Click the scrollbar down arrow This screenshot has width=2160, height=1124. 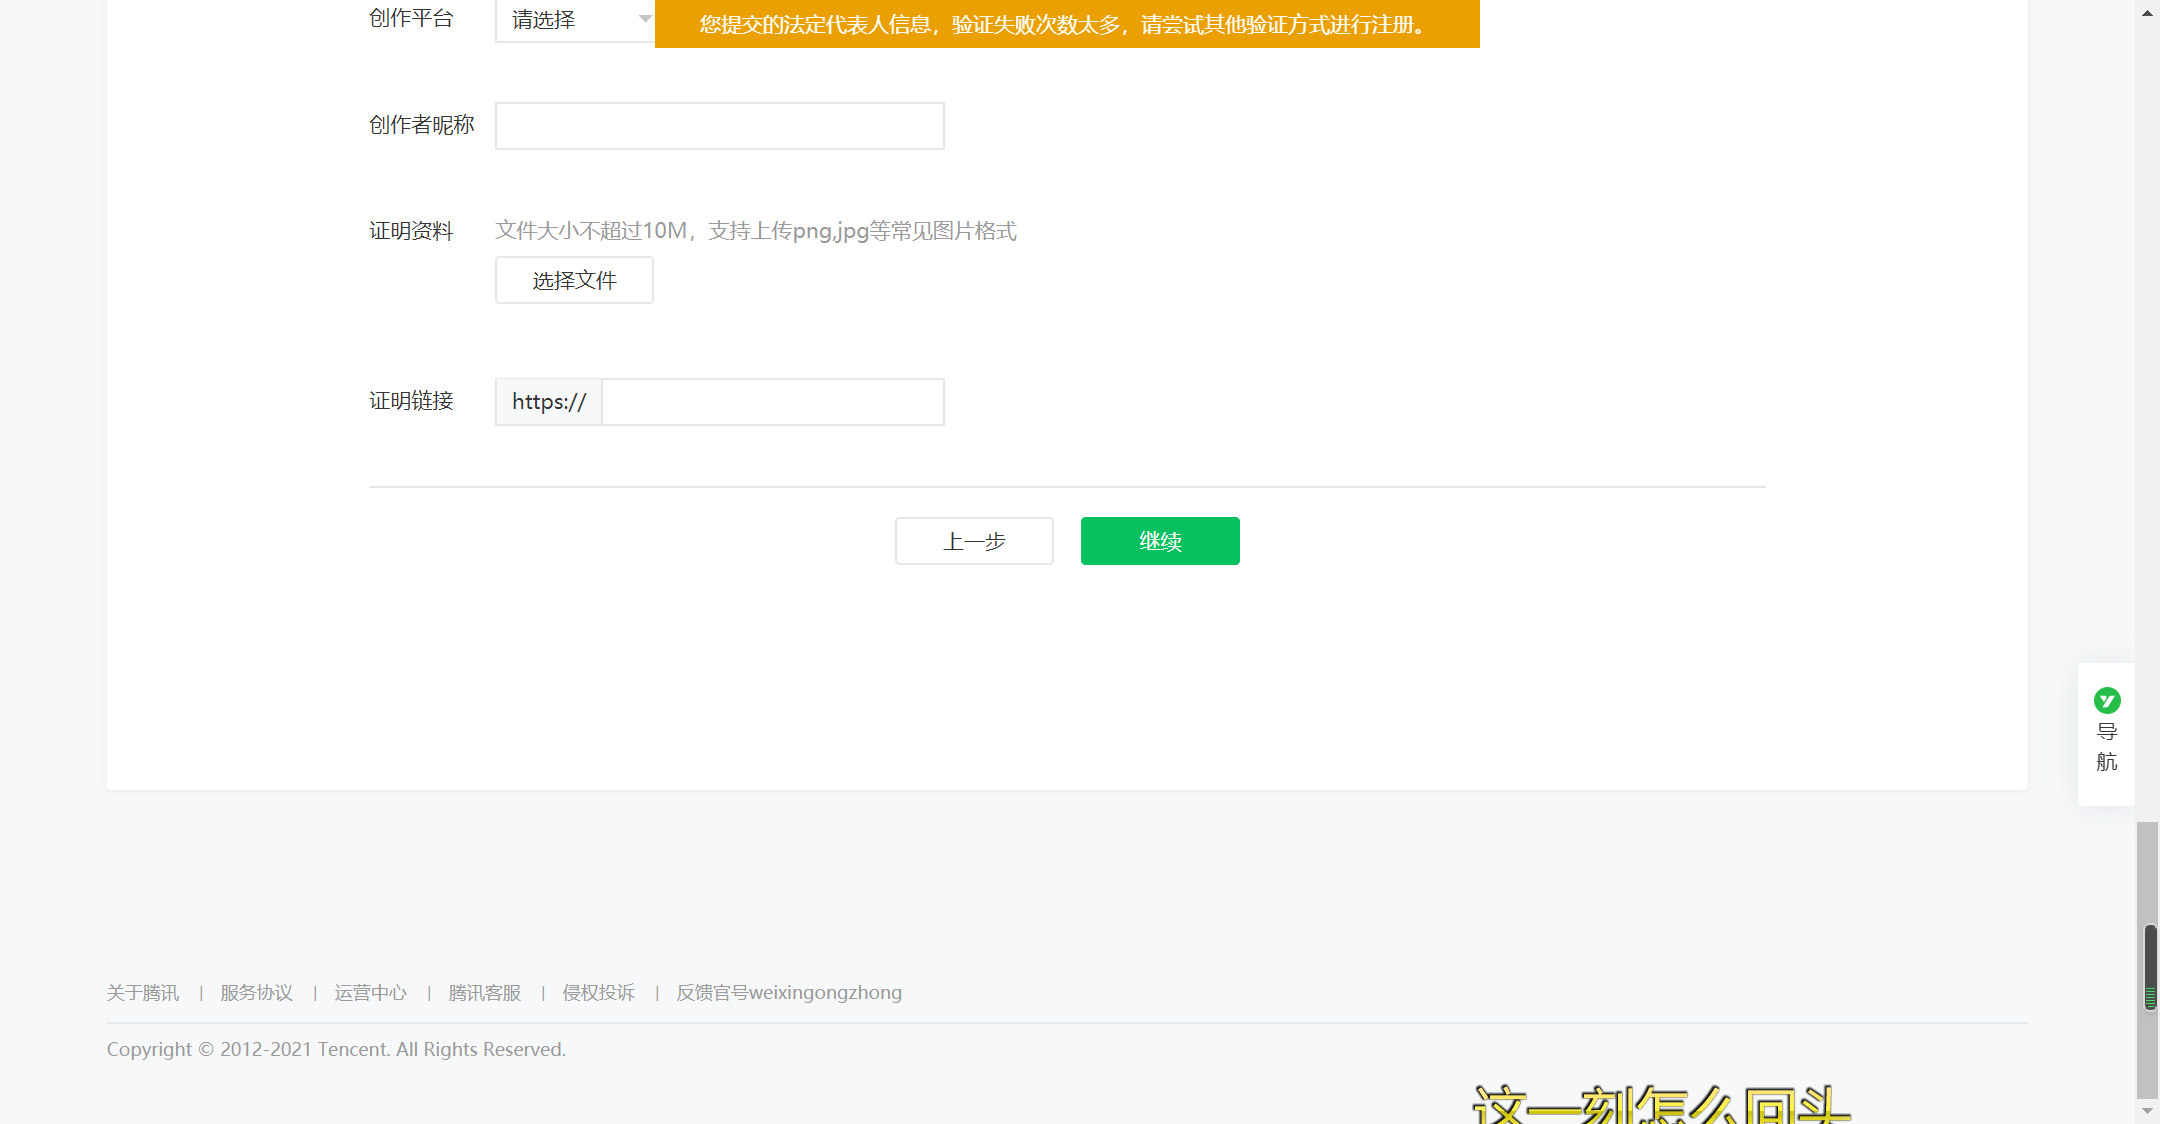[x=2147, y=1111]
